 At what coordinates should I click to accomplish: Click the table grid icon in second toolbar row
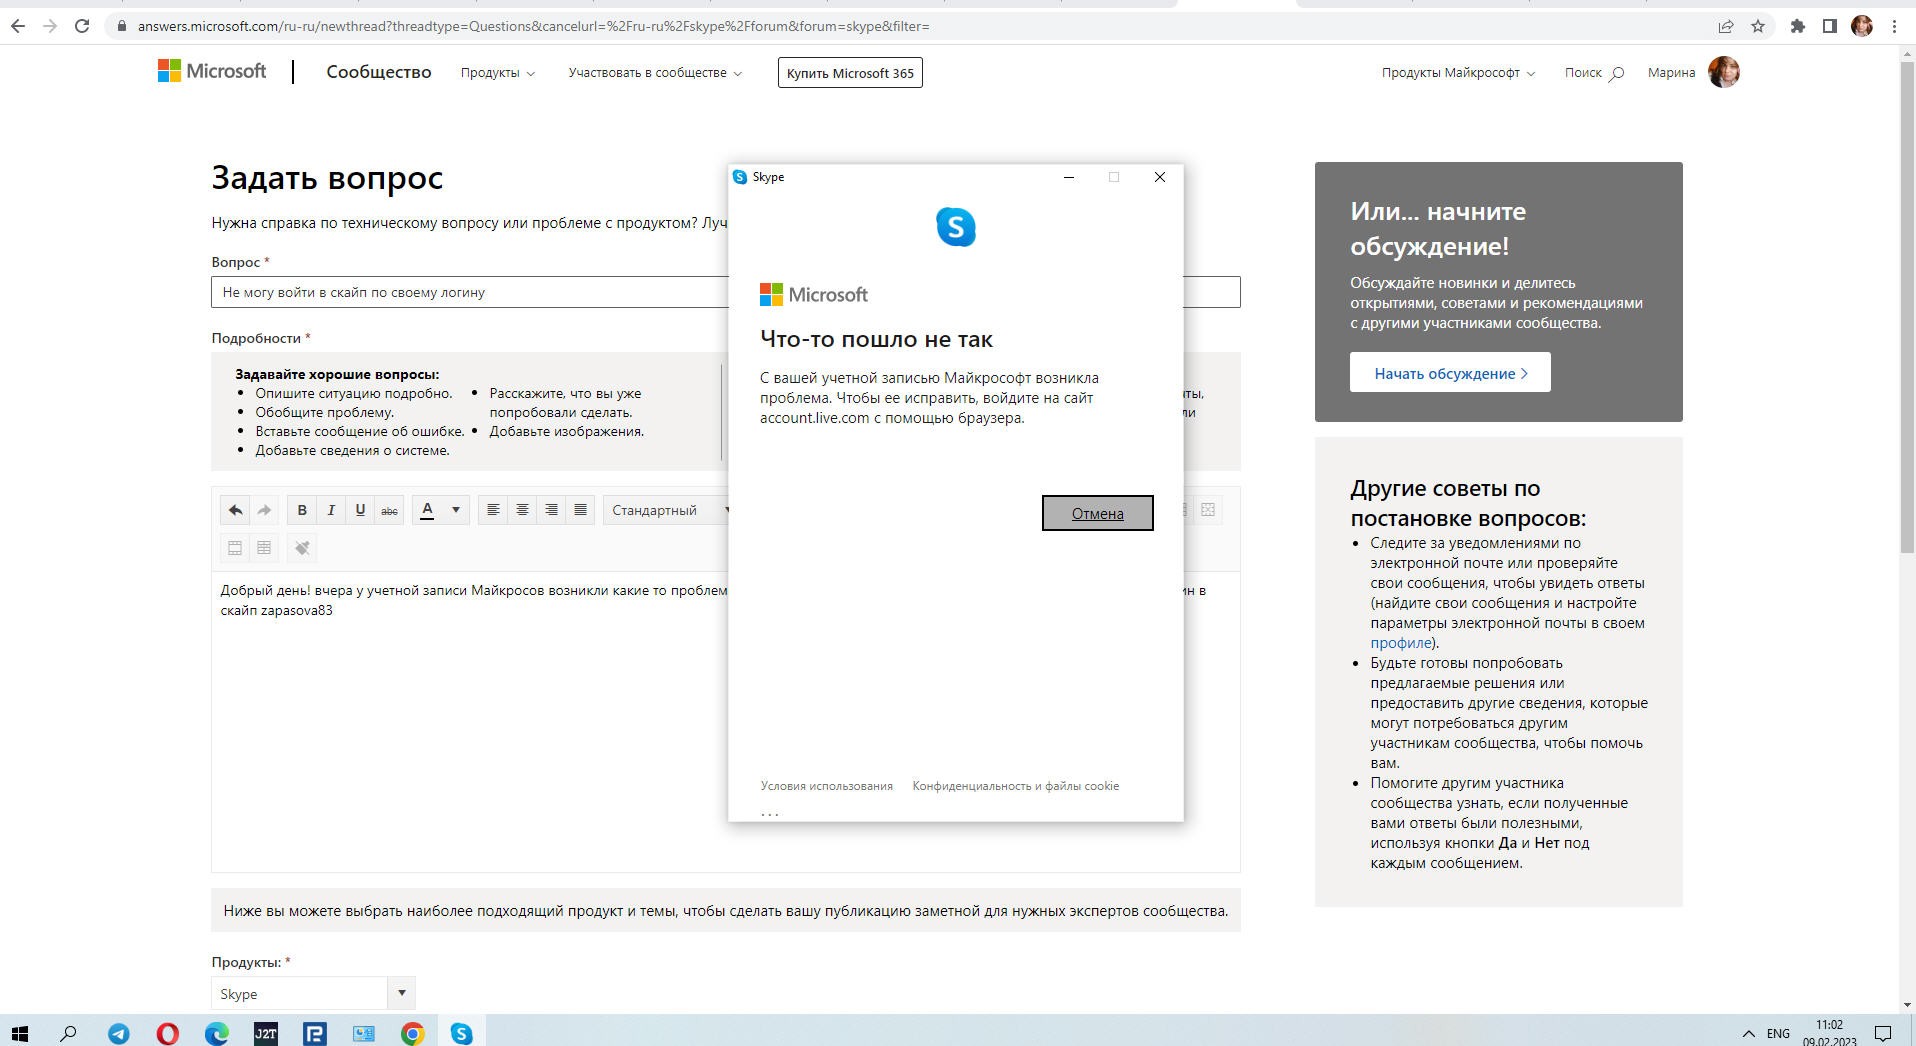point(264,548)
